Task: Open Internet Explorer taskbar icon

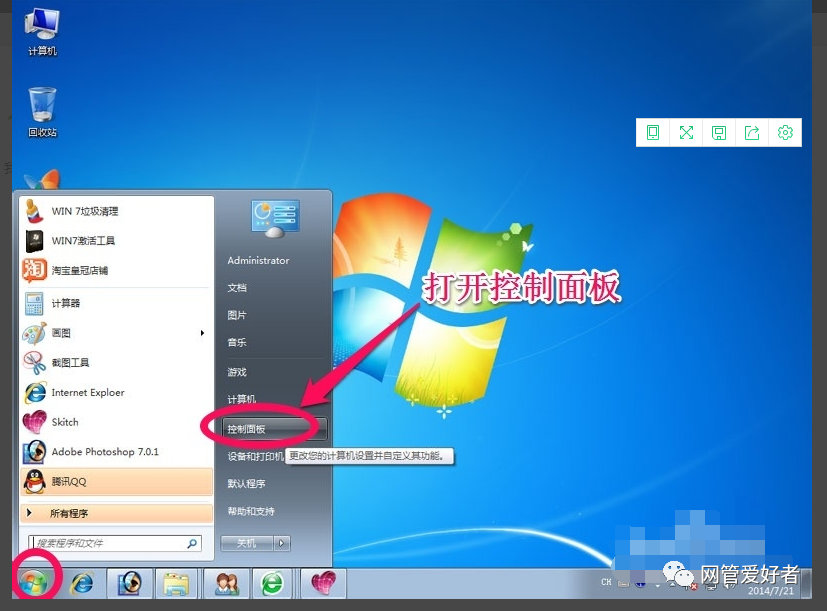Action: coord(82,584)
